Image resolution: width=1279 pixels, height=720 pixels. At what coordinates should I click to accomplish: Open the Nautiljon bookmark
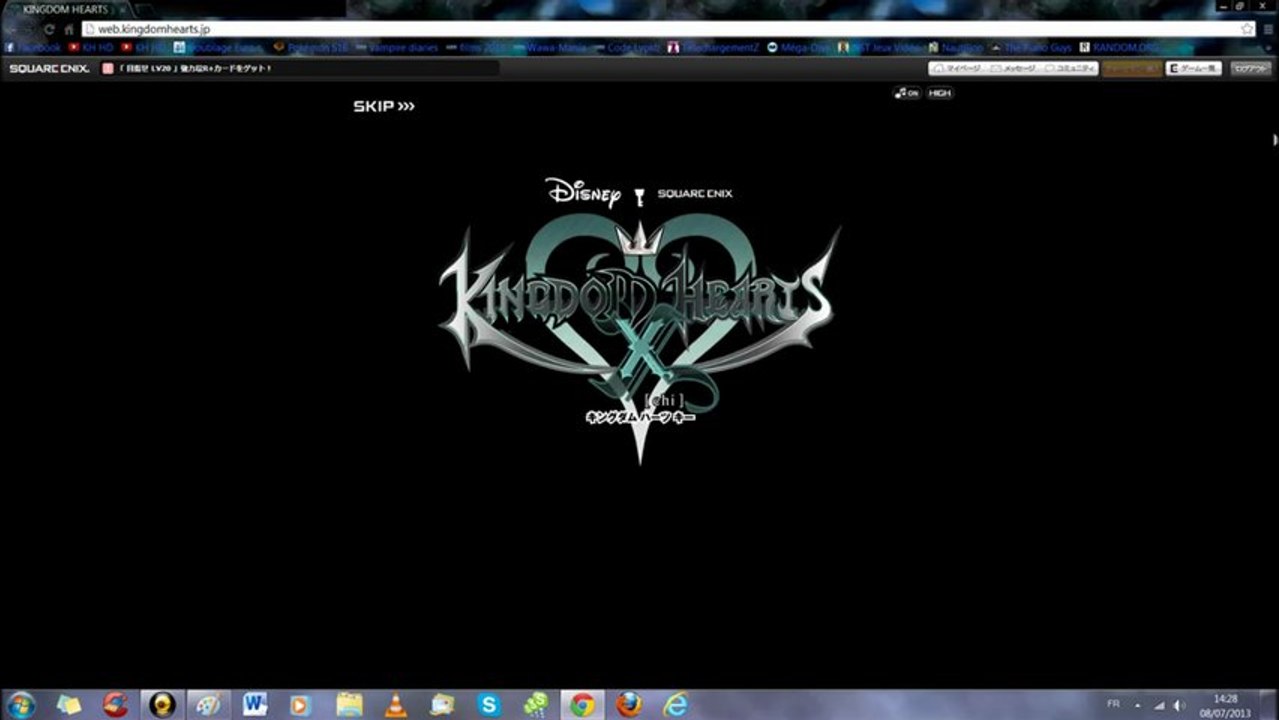[x=955, y=47]
